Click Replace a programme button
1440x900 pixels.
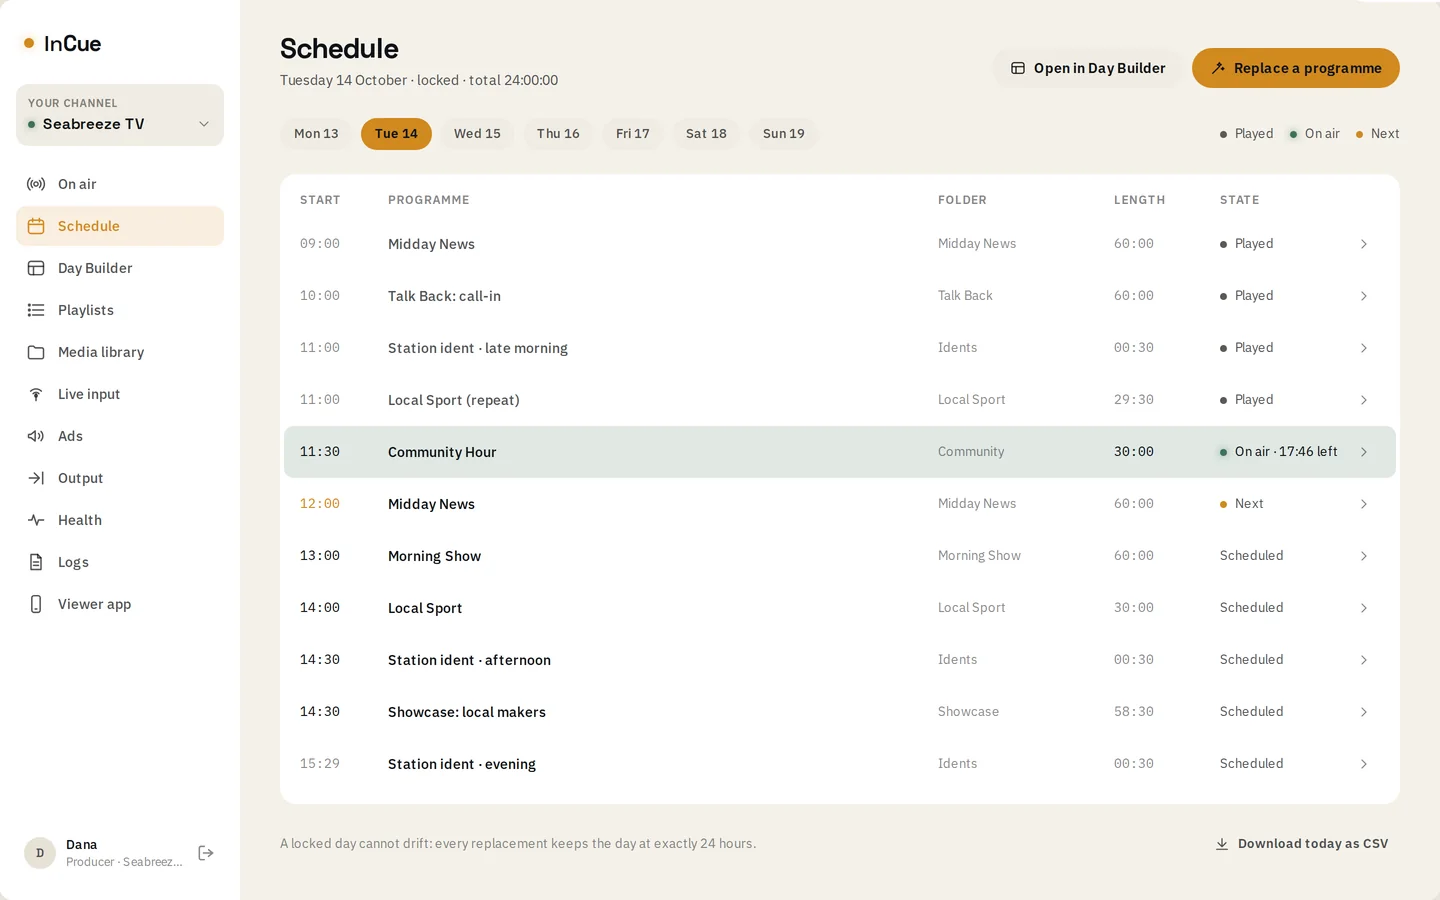click(x=1296, y=68)
